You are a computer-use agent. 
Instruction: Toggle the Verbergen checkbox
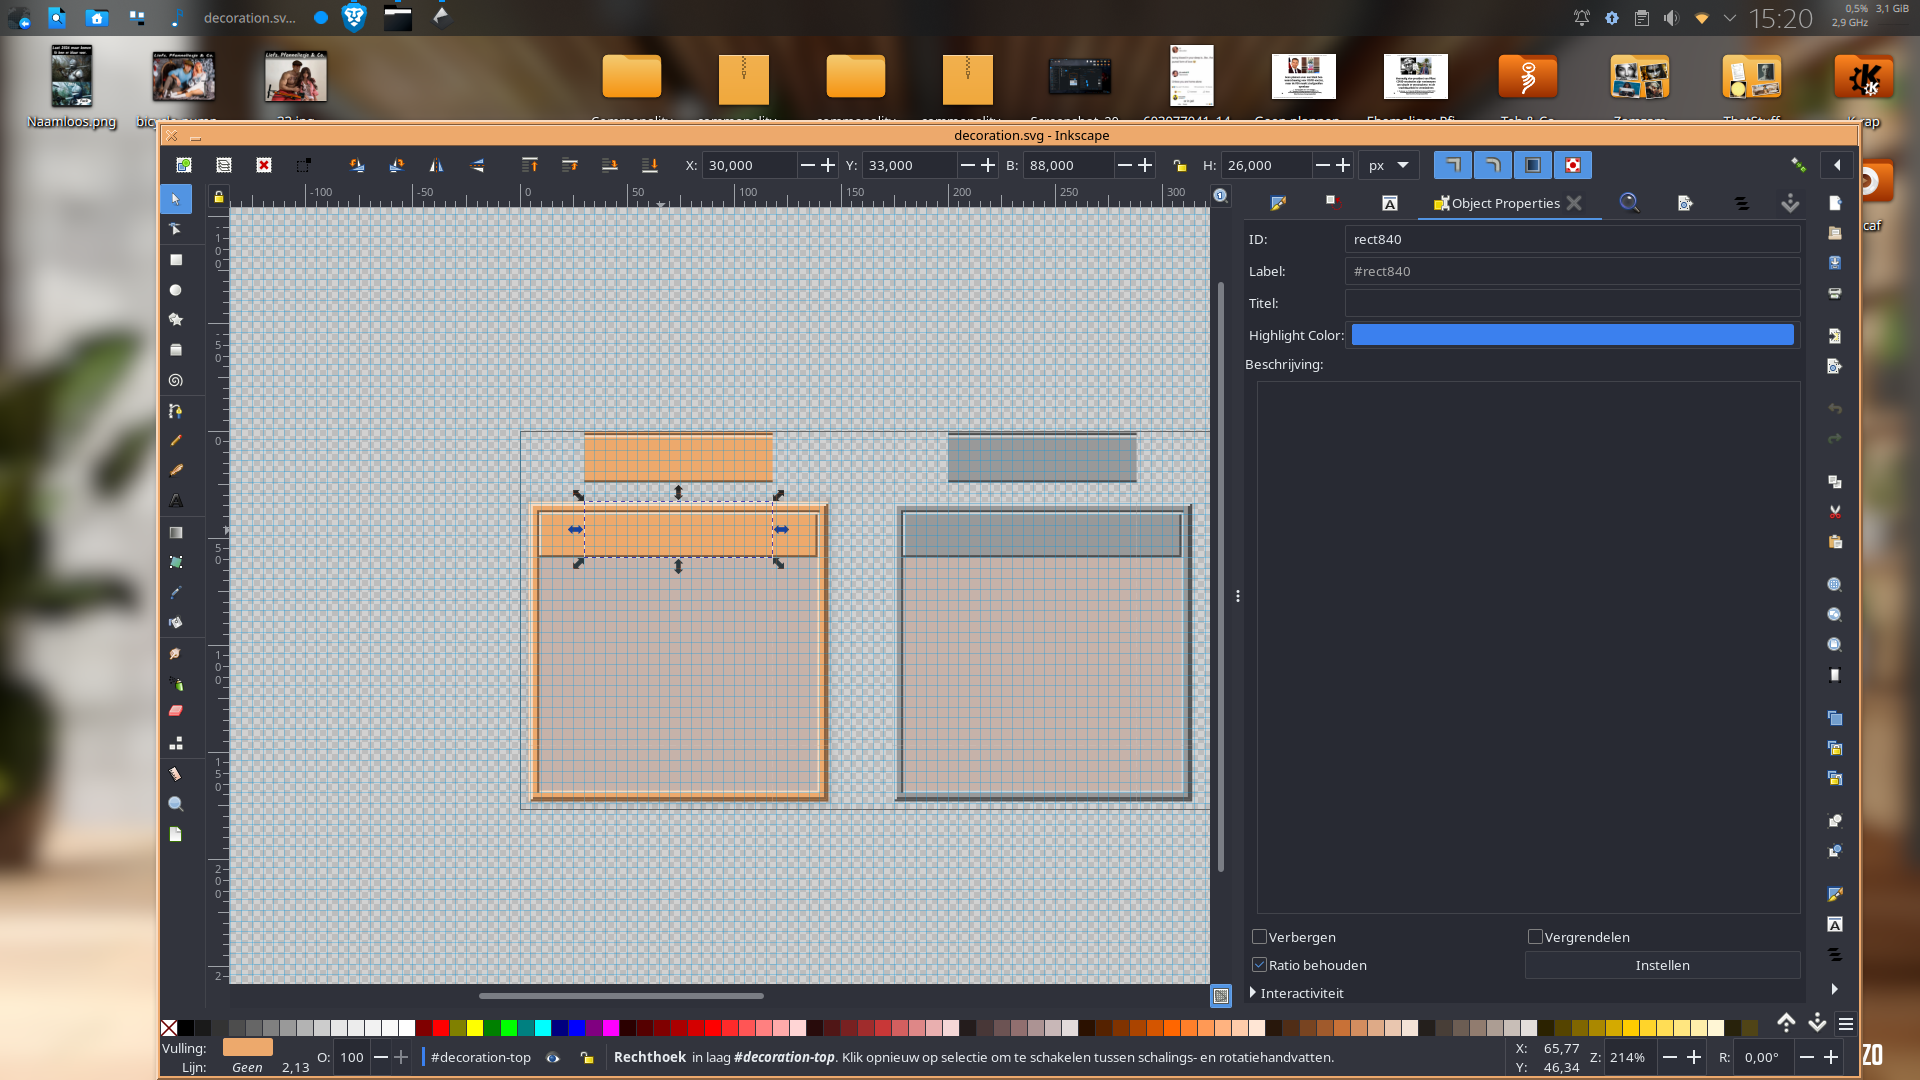tap(1260, 937)
